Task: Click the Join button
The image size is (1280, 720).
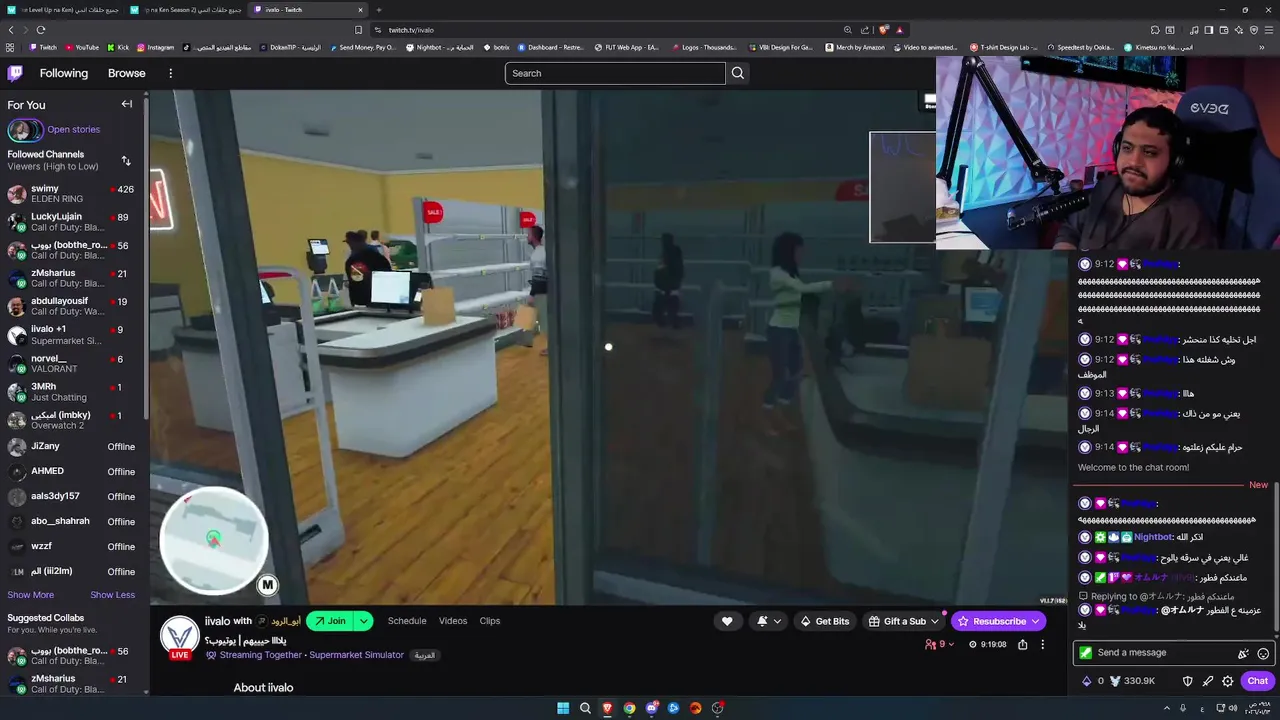Action: pos(331,621)
